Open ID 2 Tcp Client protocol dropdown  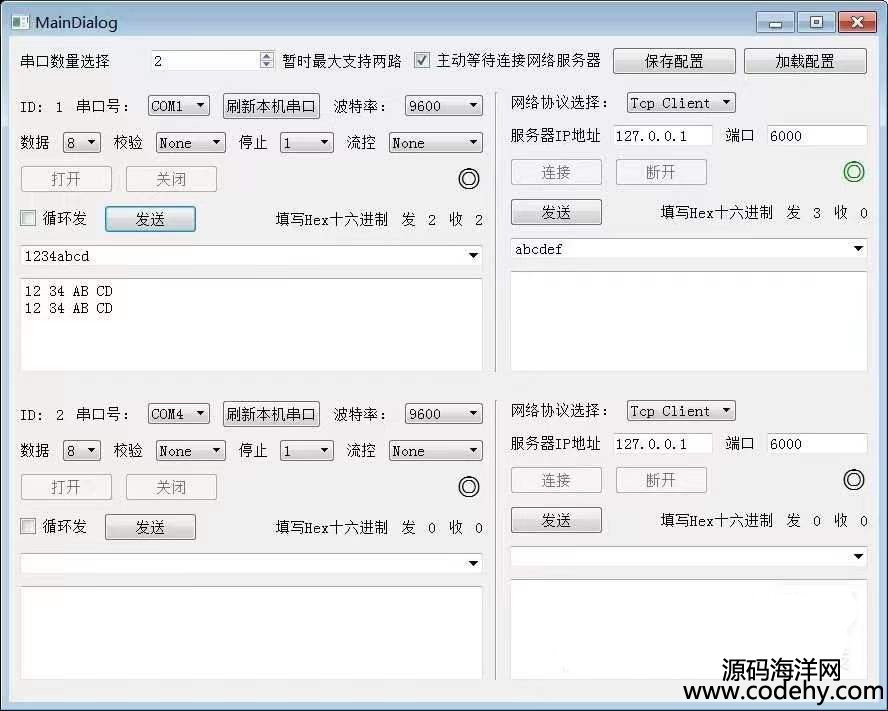[x=681, y=410]
